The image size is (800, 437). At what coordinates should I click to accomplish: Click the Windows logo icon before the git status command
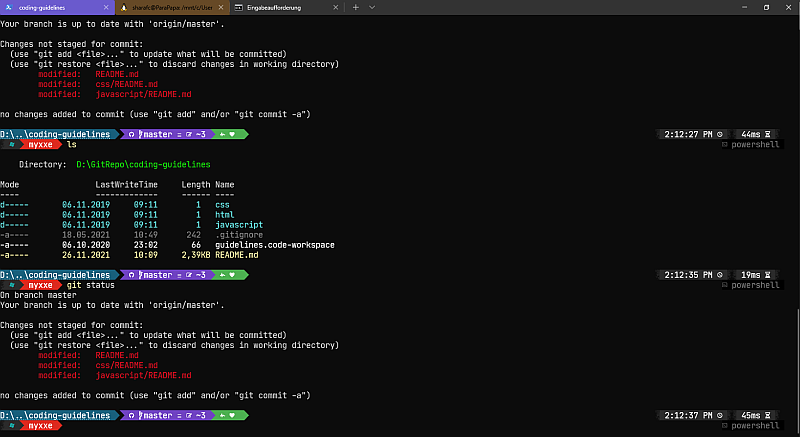point(12,285)
